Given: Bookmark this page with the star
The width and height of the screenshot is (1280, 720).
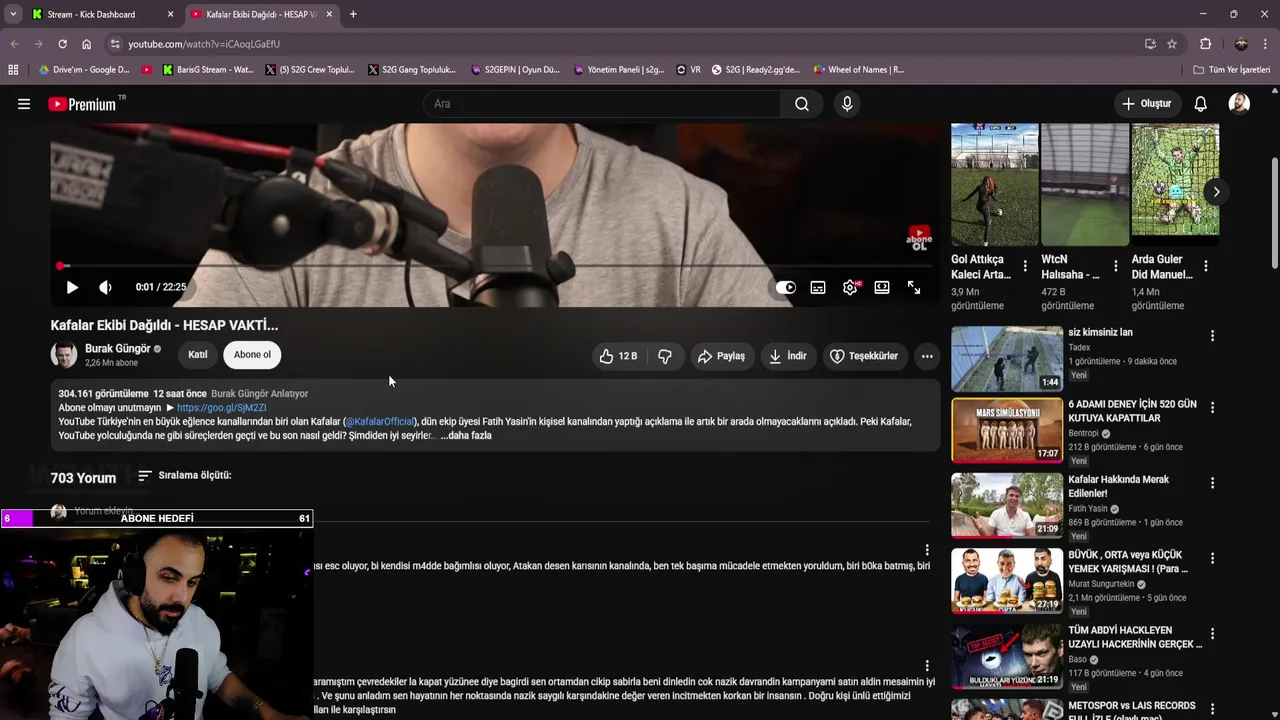Looking at the screenshot, I should point(1172,44).
